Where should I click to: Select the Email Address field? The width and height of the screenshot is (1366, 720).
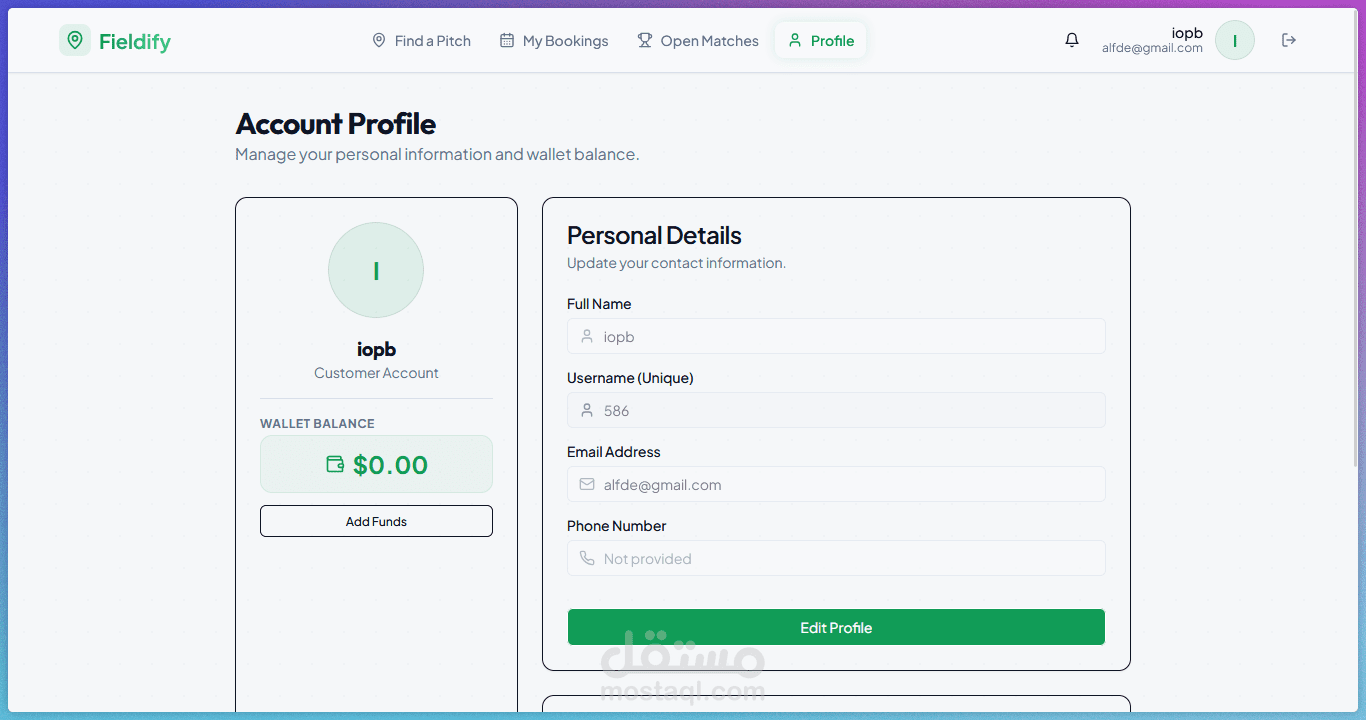click(850, 485)
